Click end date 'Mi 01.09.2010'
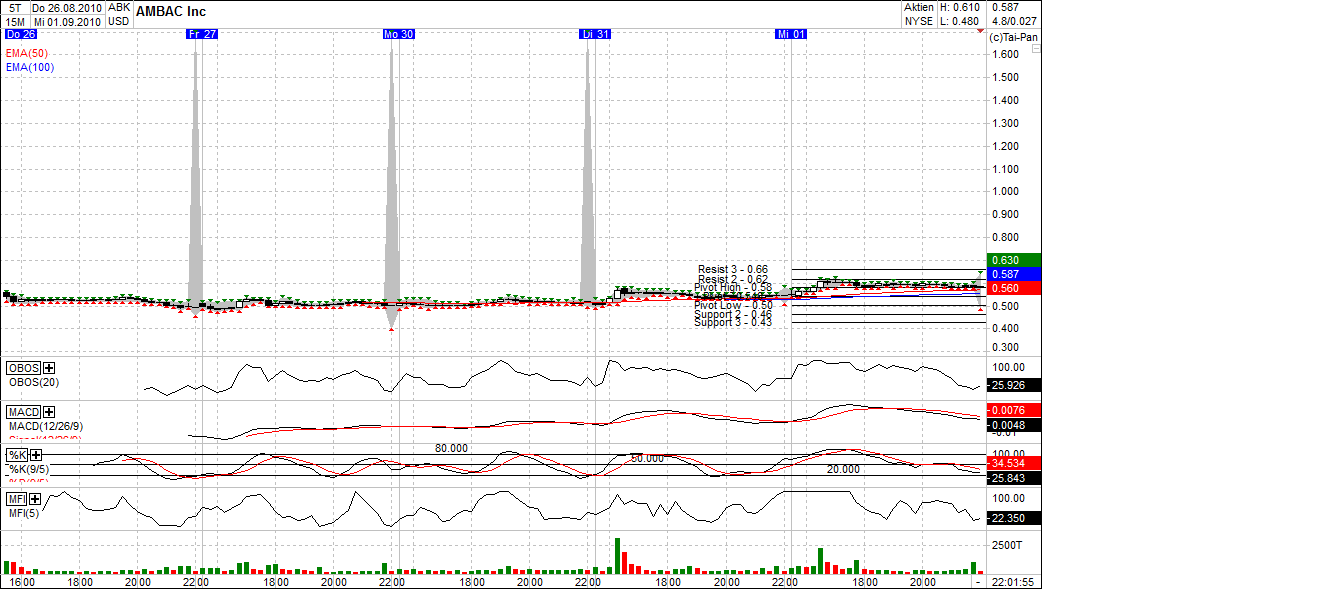Screen dimensions: 1323x589 (x=66, y=21)
